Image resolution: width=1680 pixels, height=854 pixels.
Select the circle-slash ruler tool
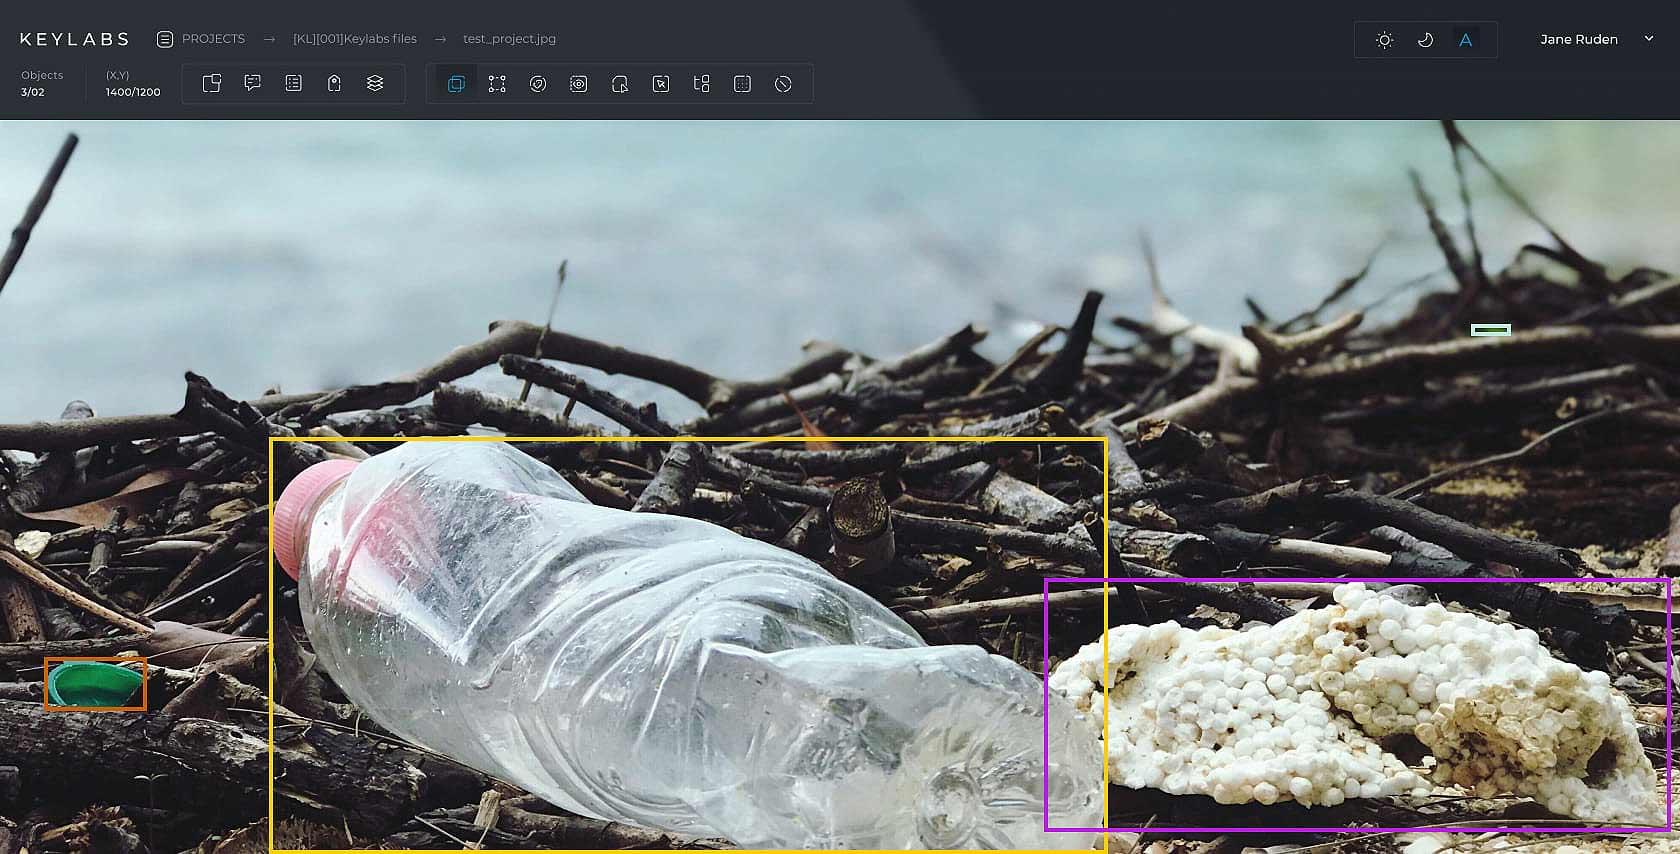click(x=783, y=84)
